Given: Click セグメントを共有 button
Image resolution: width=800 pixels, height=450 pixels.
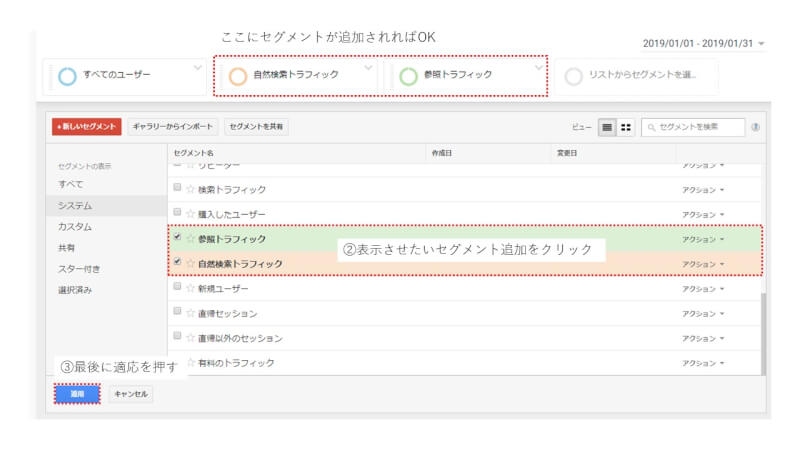Looking at the screenshot, I should click(256, 127).
